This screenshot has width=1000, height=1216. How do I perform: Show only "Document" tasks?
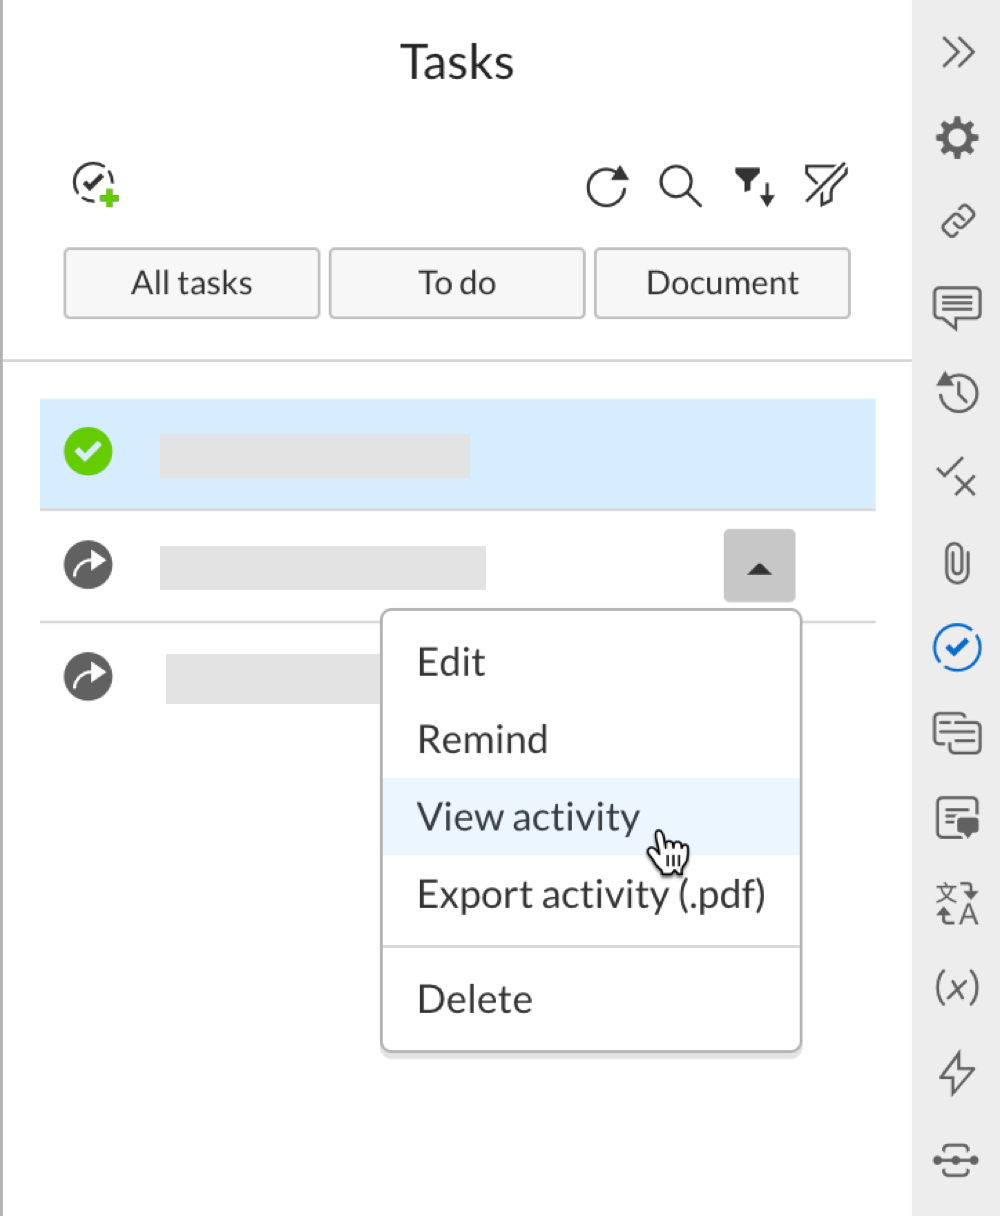click(x=722, y=283)
